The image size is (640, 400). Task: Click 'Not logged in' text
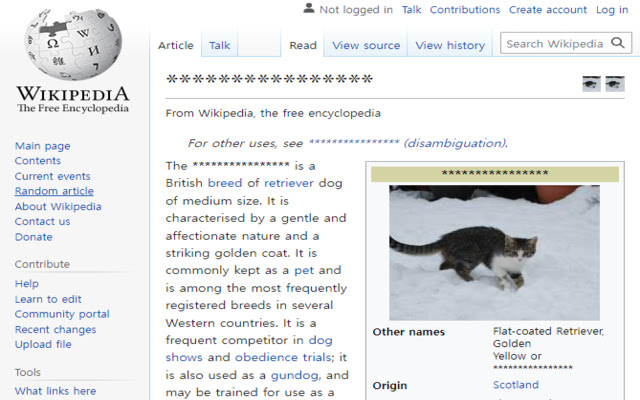point(356,9)
